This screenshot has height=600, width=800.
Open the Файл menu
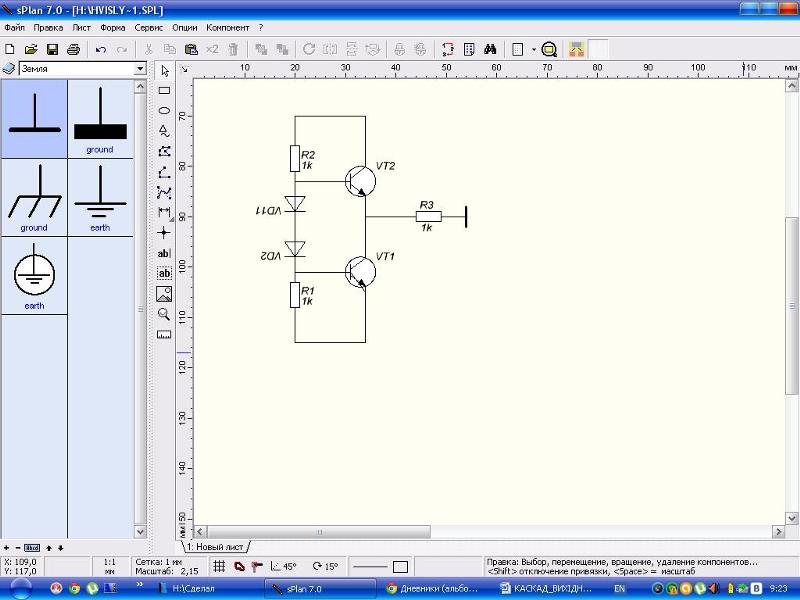tap(14, 28)
